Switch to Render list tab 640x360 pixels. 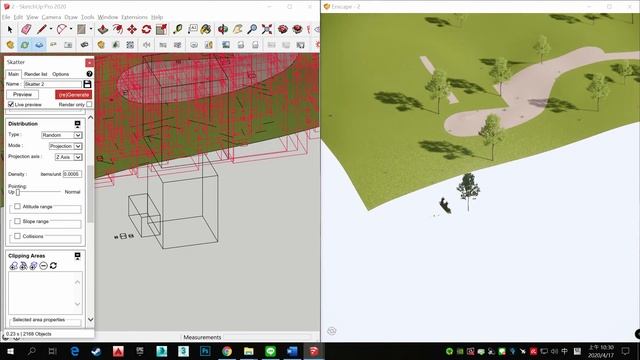click(36, 74)
